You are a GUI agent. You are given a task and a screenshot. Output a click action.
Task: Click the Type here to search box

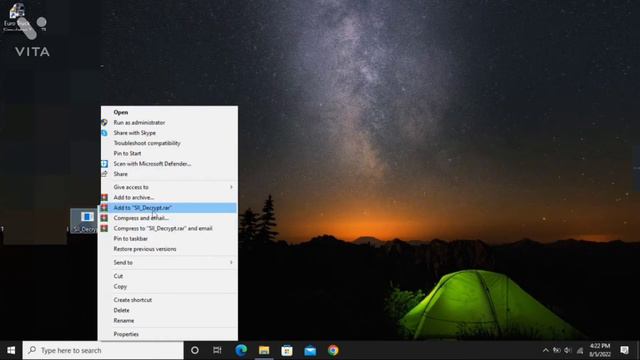[103, 350]
